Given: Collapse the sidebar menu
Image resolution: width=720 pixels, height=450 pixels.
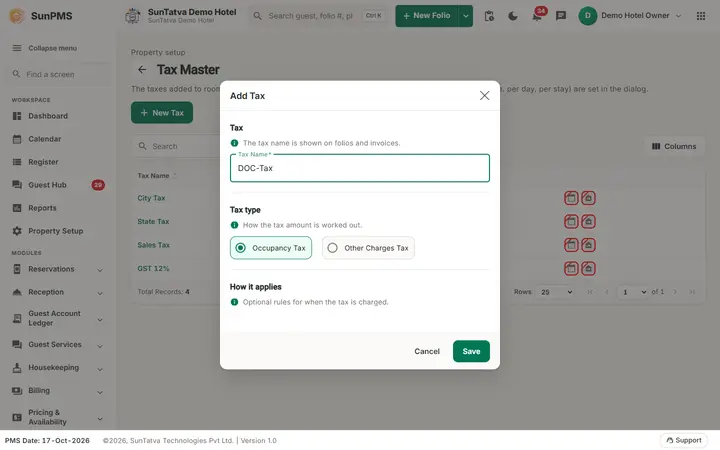Looking at the screenshot, I should [x=45, y=48].
